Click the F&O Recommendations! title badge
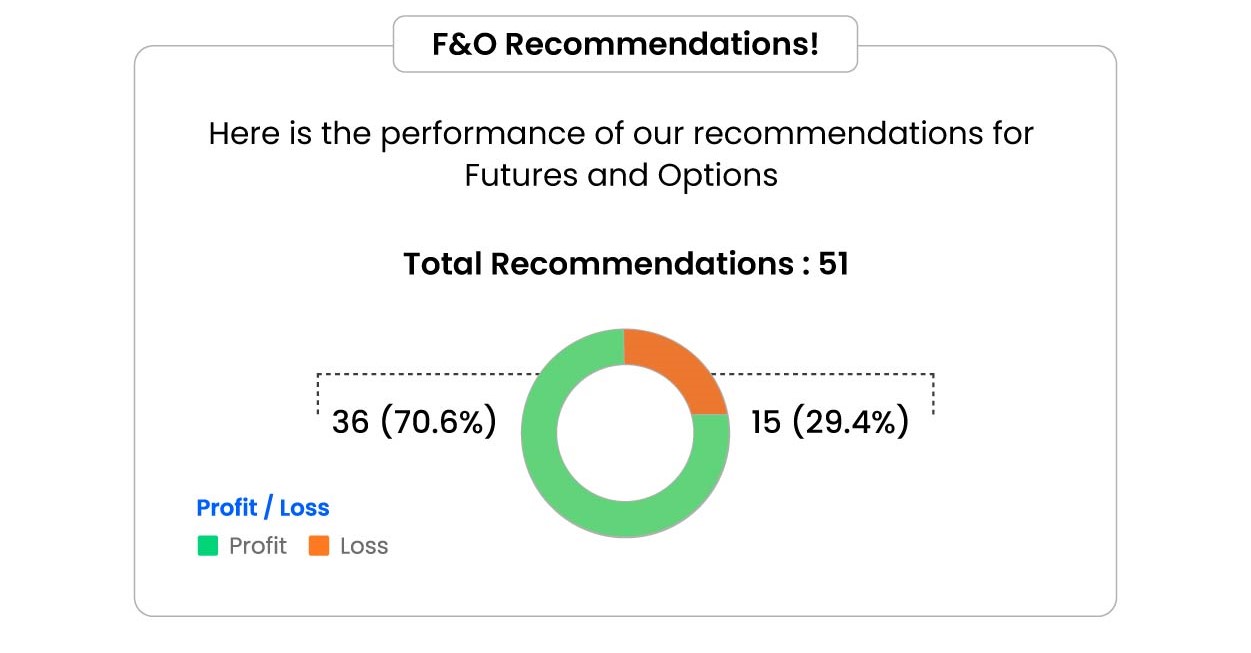The height and width of the screenshot is (653, 1251). pos(625,45)
